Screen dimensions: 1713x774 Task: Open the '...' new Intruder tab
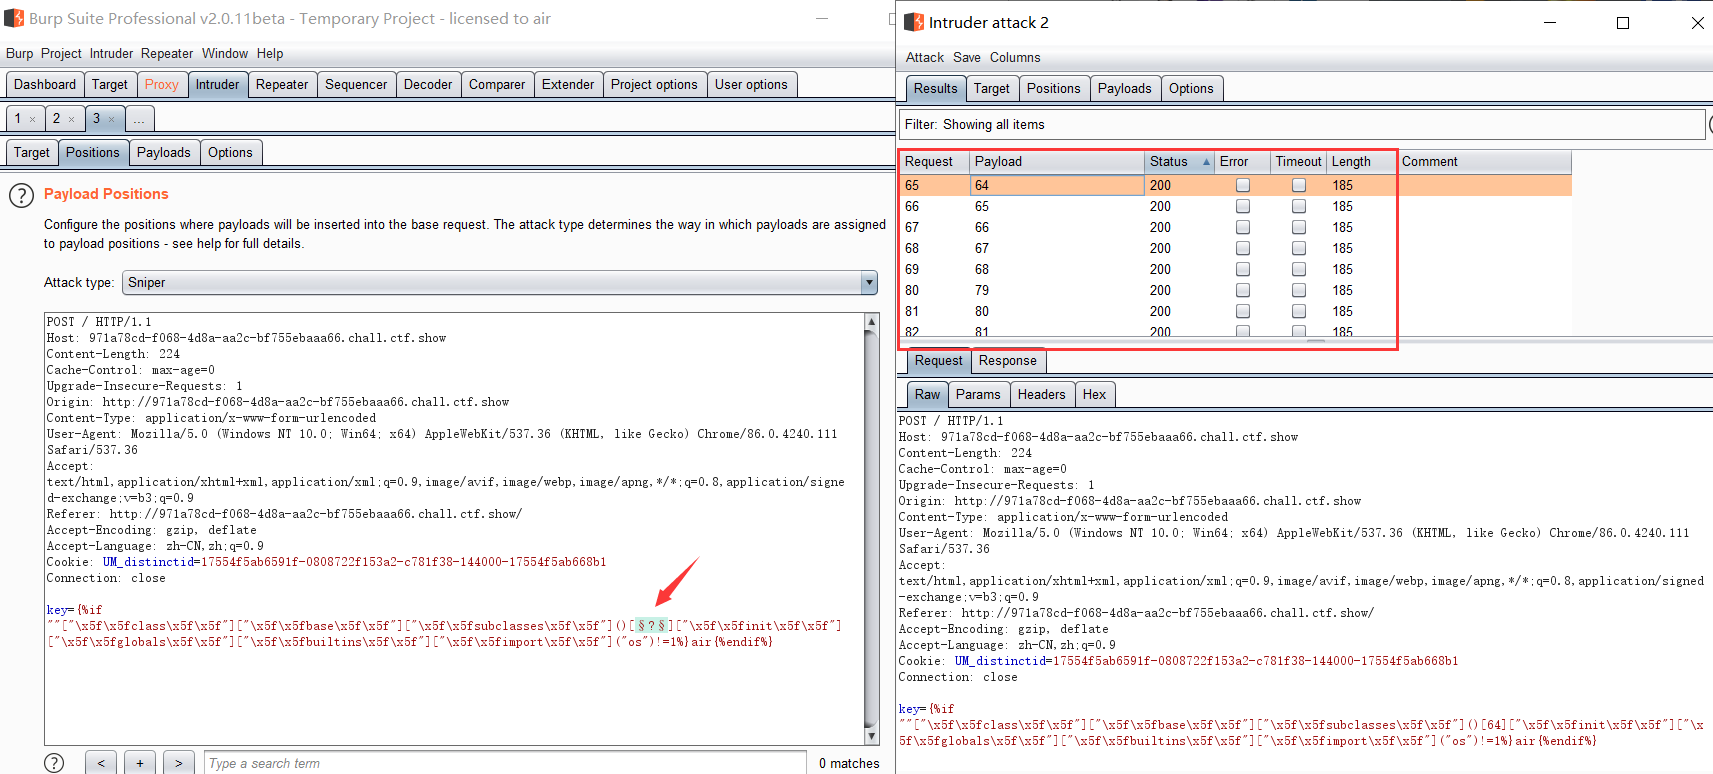coord(139,119)
